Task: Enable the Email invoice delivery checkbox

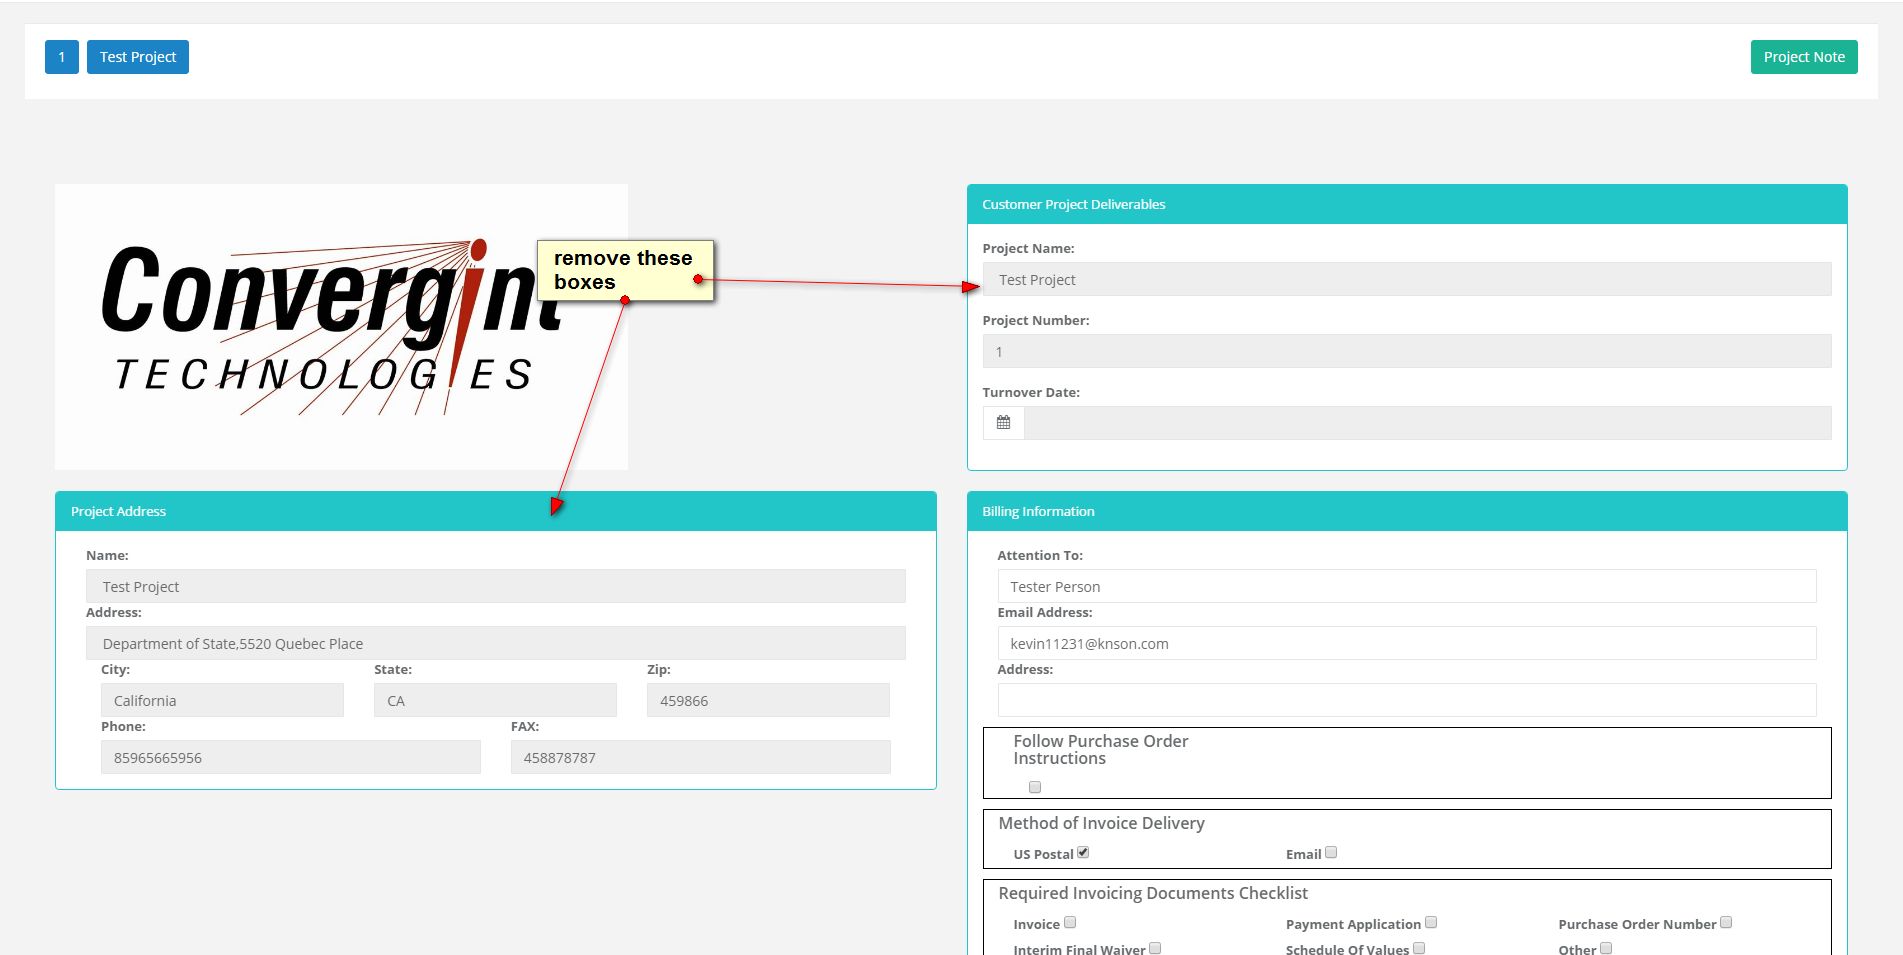Action: pyautogui.click(x=1331, y=853)
